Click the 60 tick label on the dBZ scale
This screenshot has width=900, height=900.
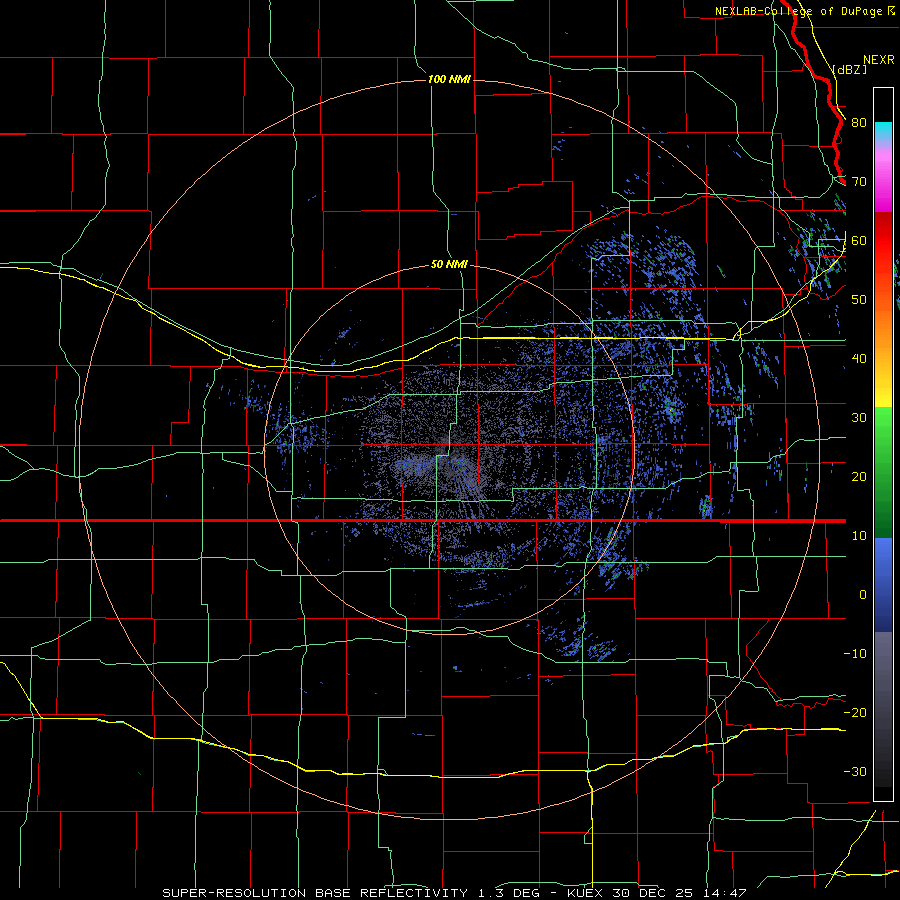tap(859, 241)
